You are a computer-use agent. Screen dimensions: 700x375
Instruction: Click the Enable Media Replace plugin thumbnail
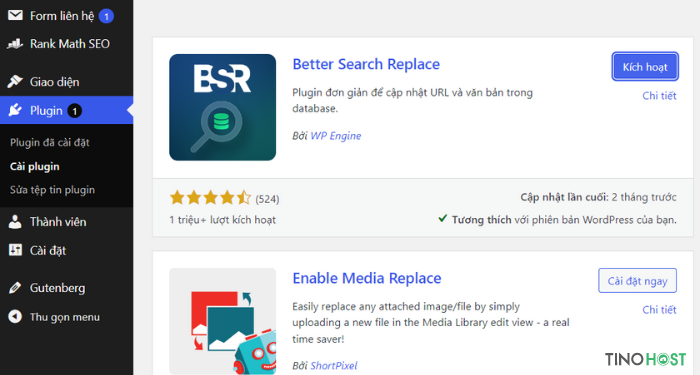coord(222,321)
